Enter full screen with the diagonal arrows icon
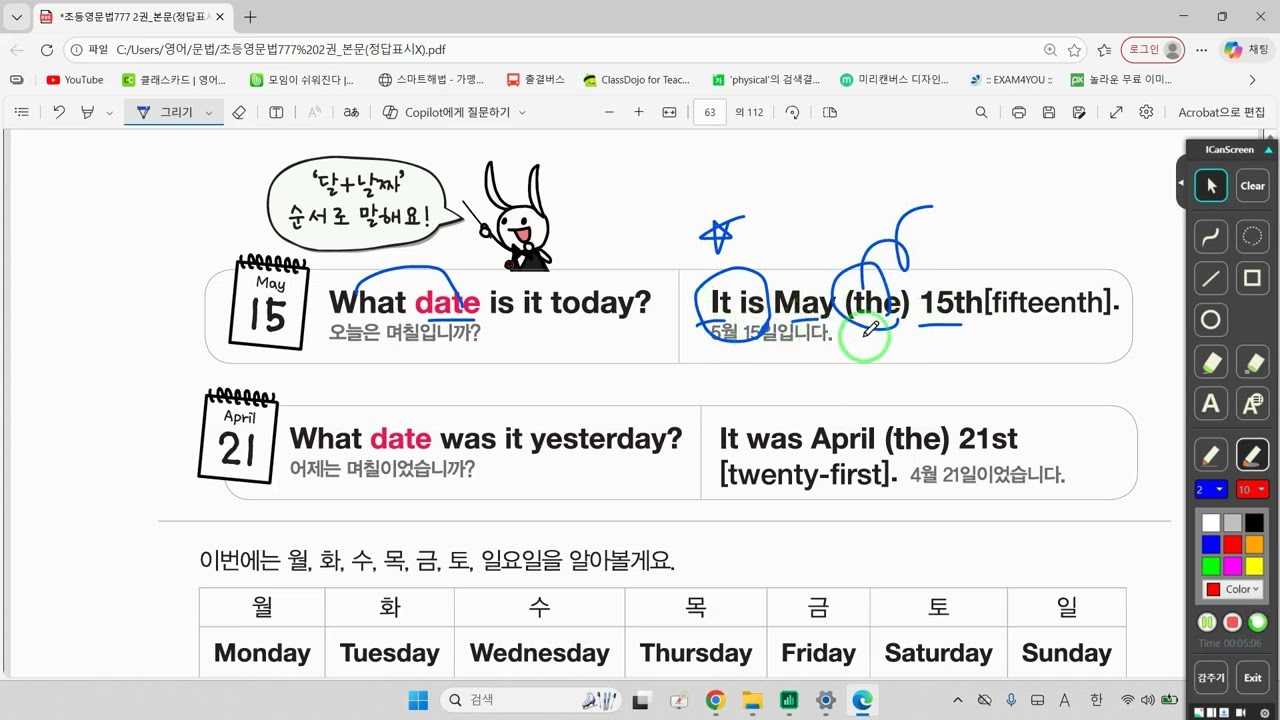1280x720 pixels. (x=1116, y=113)
